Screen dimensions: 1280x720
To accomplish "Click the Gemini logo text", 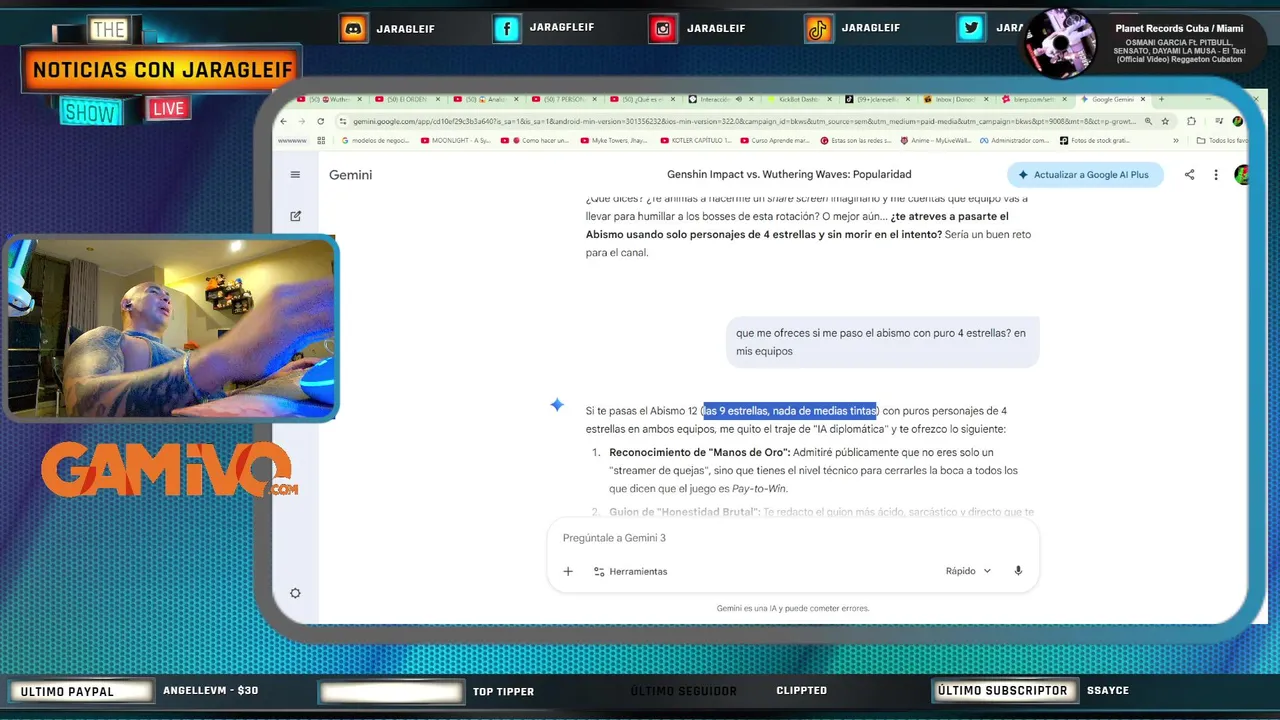I will (x=350, y=175).
